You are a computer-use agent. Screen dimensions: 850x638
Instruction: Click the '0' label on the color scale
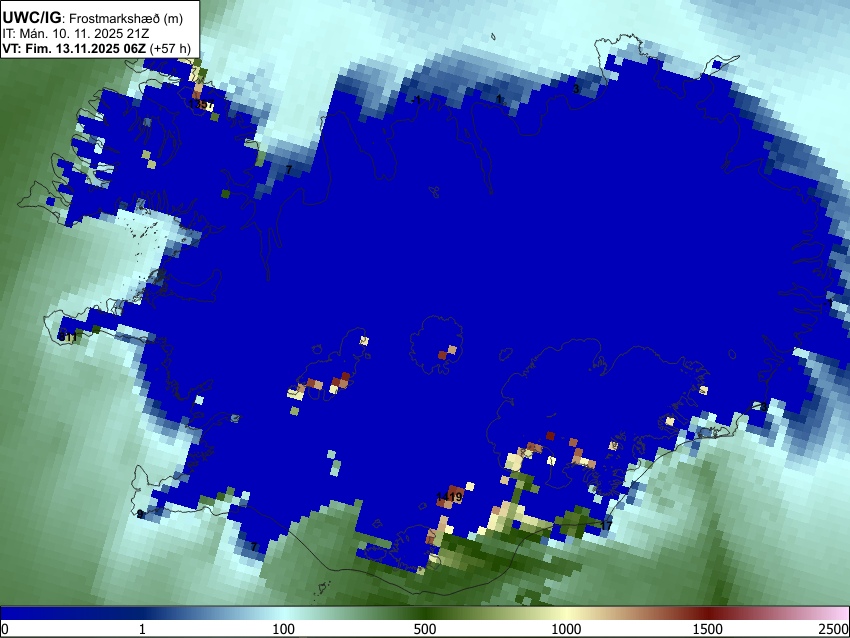[x=5, y=629]
